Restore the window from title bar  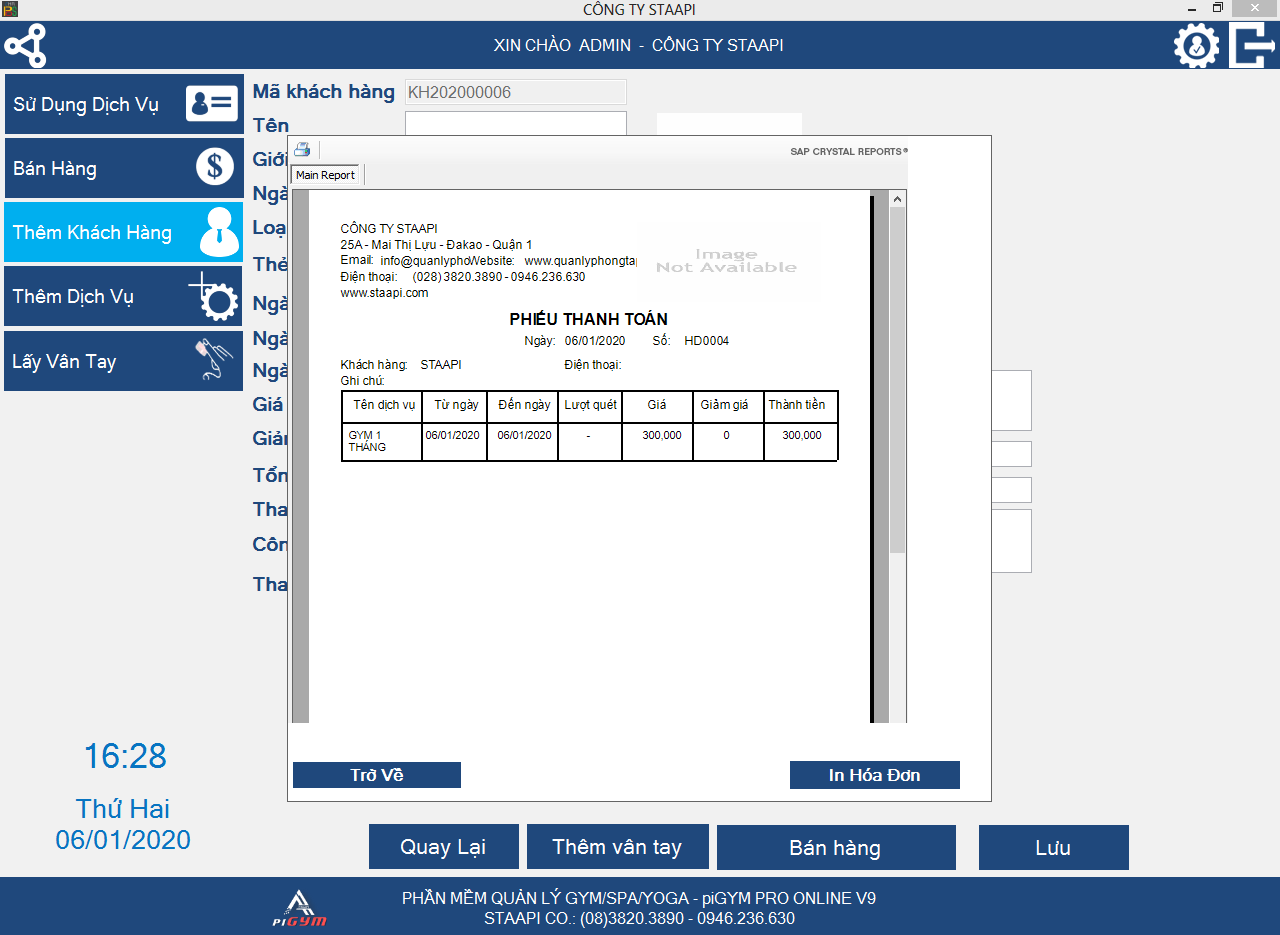(x=1217, y=8)
